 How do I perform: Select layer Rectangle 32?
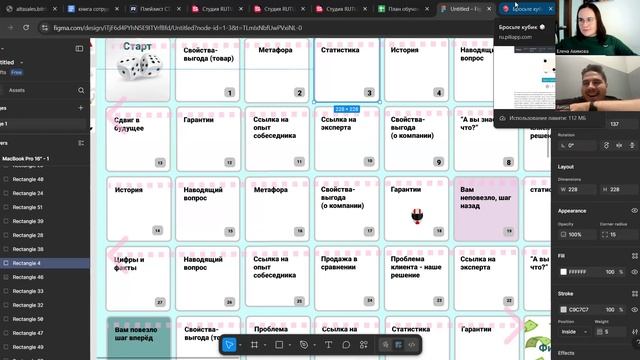pyautogui.click(x=28, y=305)
